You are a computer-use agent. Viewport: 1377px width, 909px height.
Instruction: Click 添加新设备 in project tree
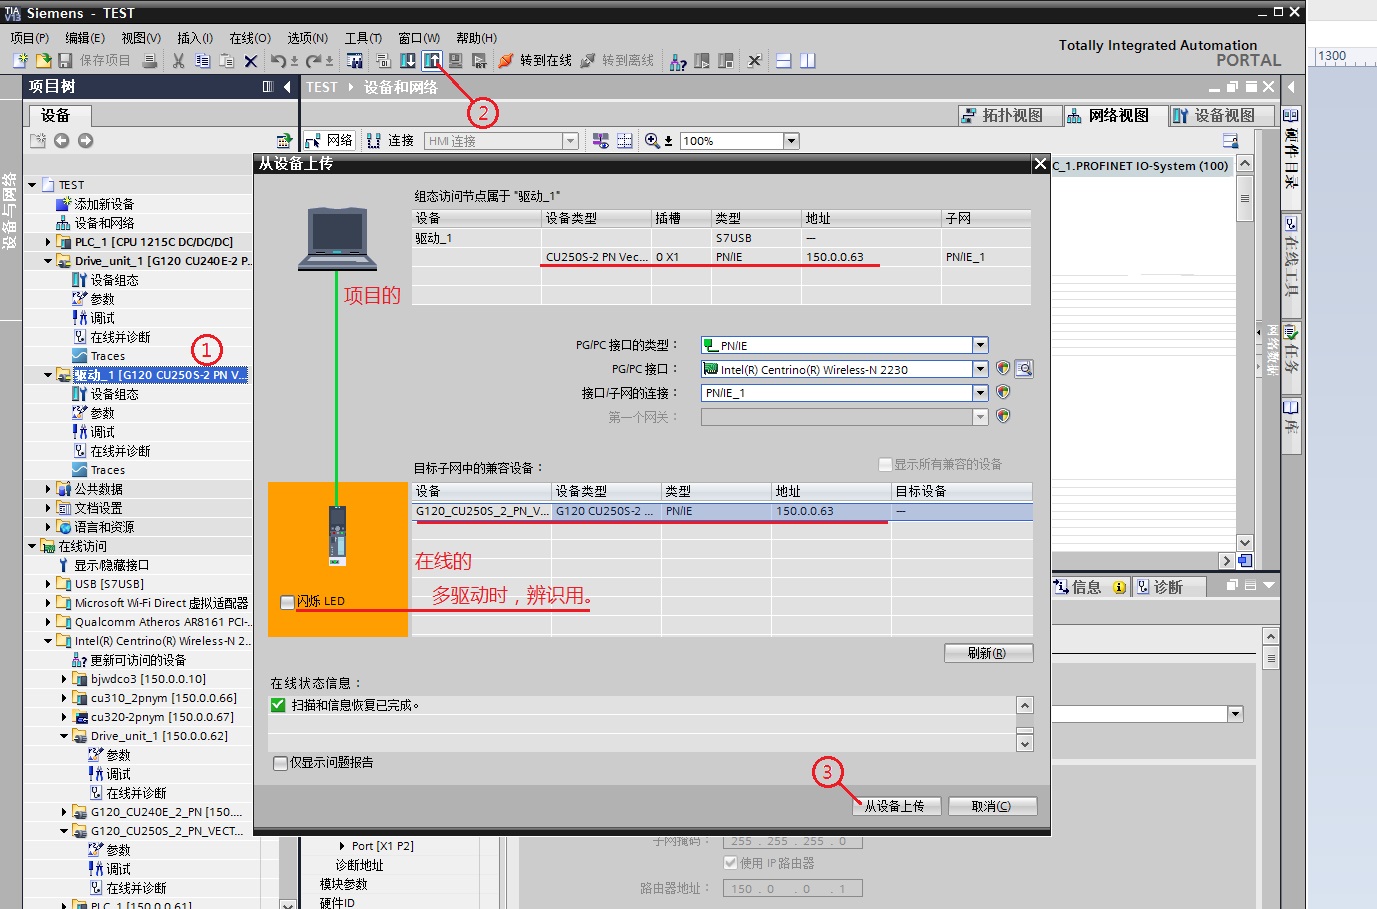point(104,204)
